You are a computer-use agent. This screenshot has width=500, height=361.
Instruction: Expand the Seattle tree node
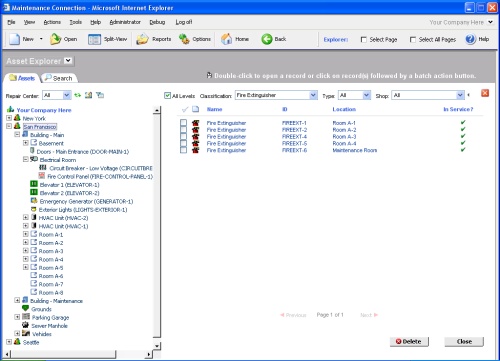click(x=9, y=342)
